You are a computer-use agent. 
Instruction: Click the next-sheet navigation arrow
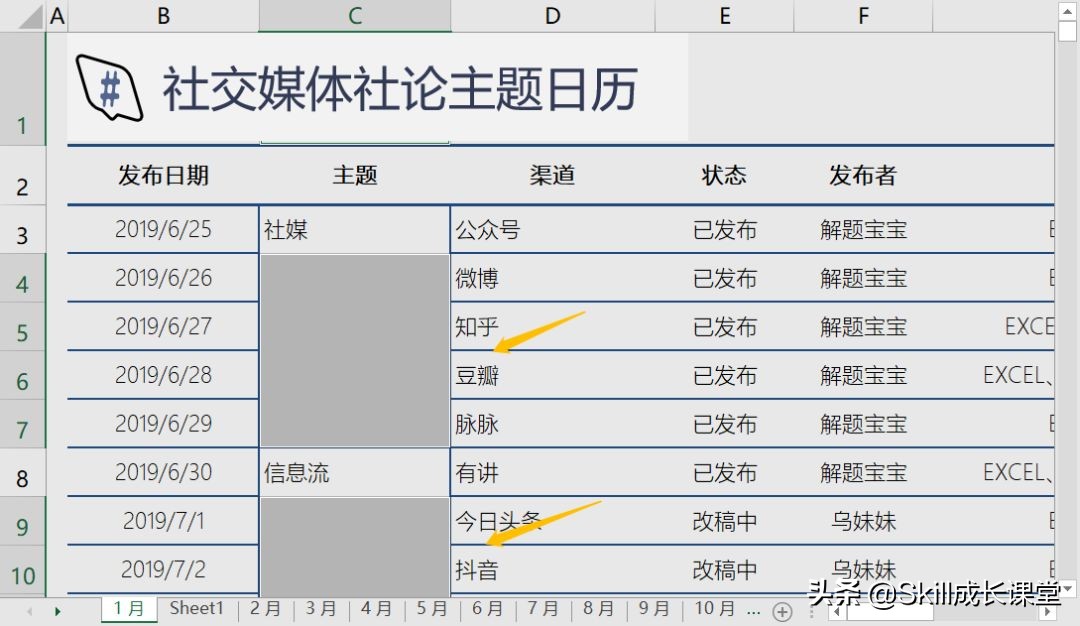click(57, 609)
